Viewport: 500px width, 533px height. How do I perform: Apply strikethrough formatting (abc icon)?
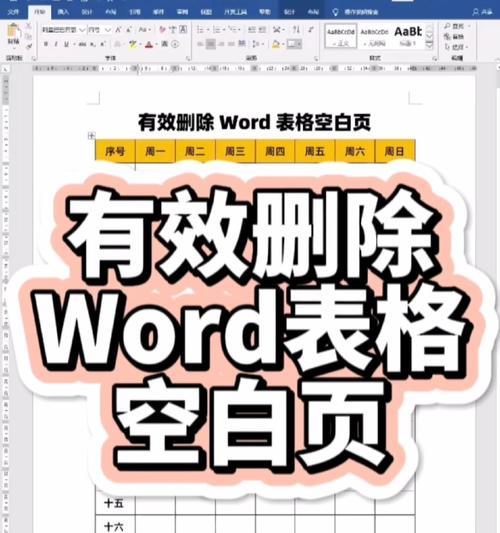(82, 44)
